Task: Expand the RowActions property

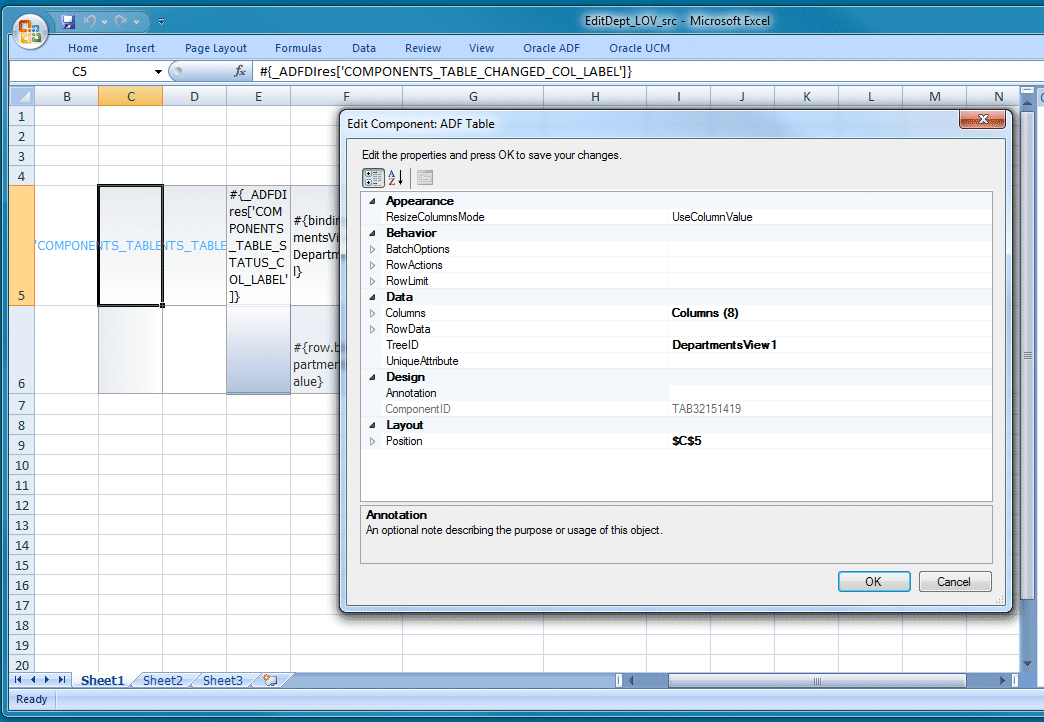Action: click(372, 265)
